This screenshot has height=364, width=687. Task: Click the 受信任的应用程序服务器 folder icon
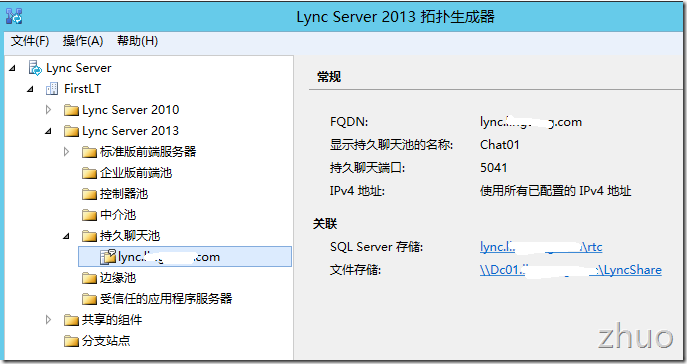coord(89,299)
